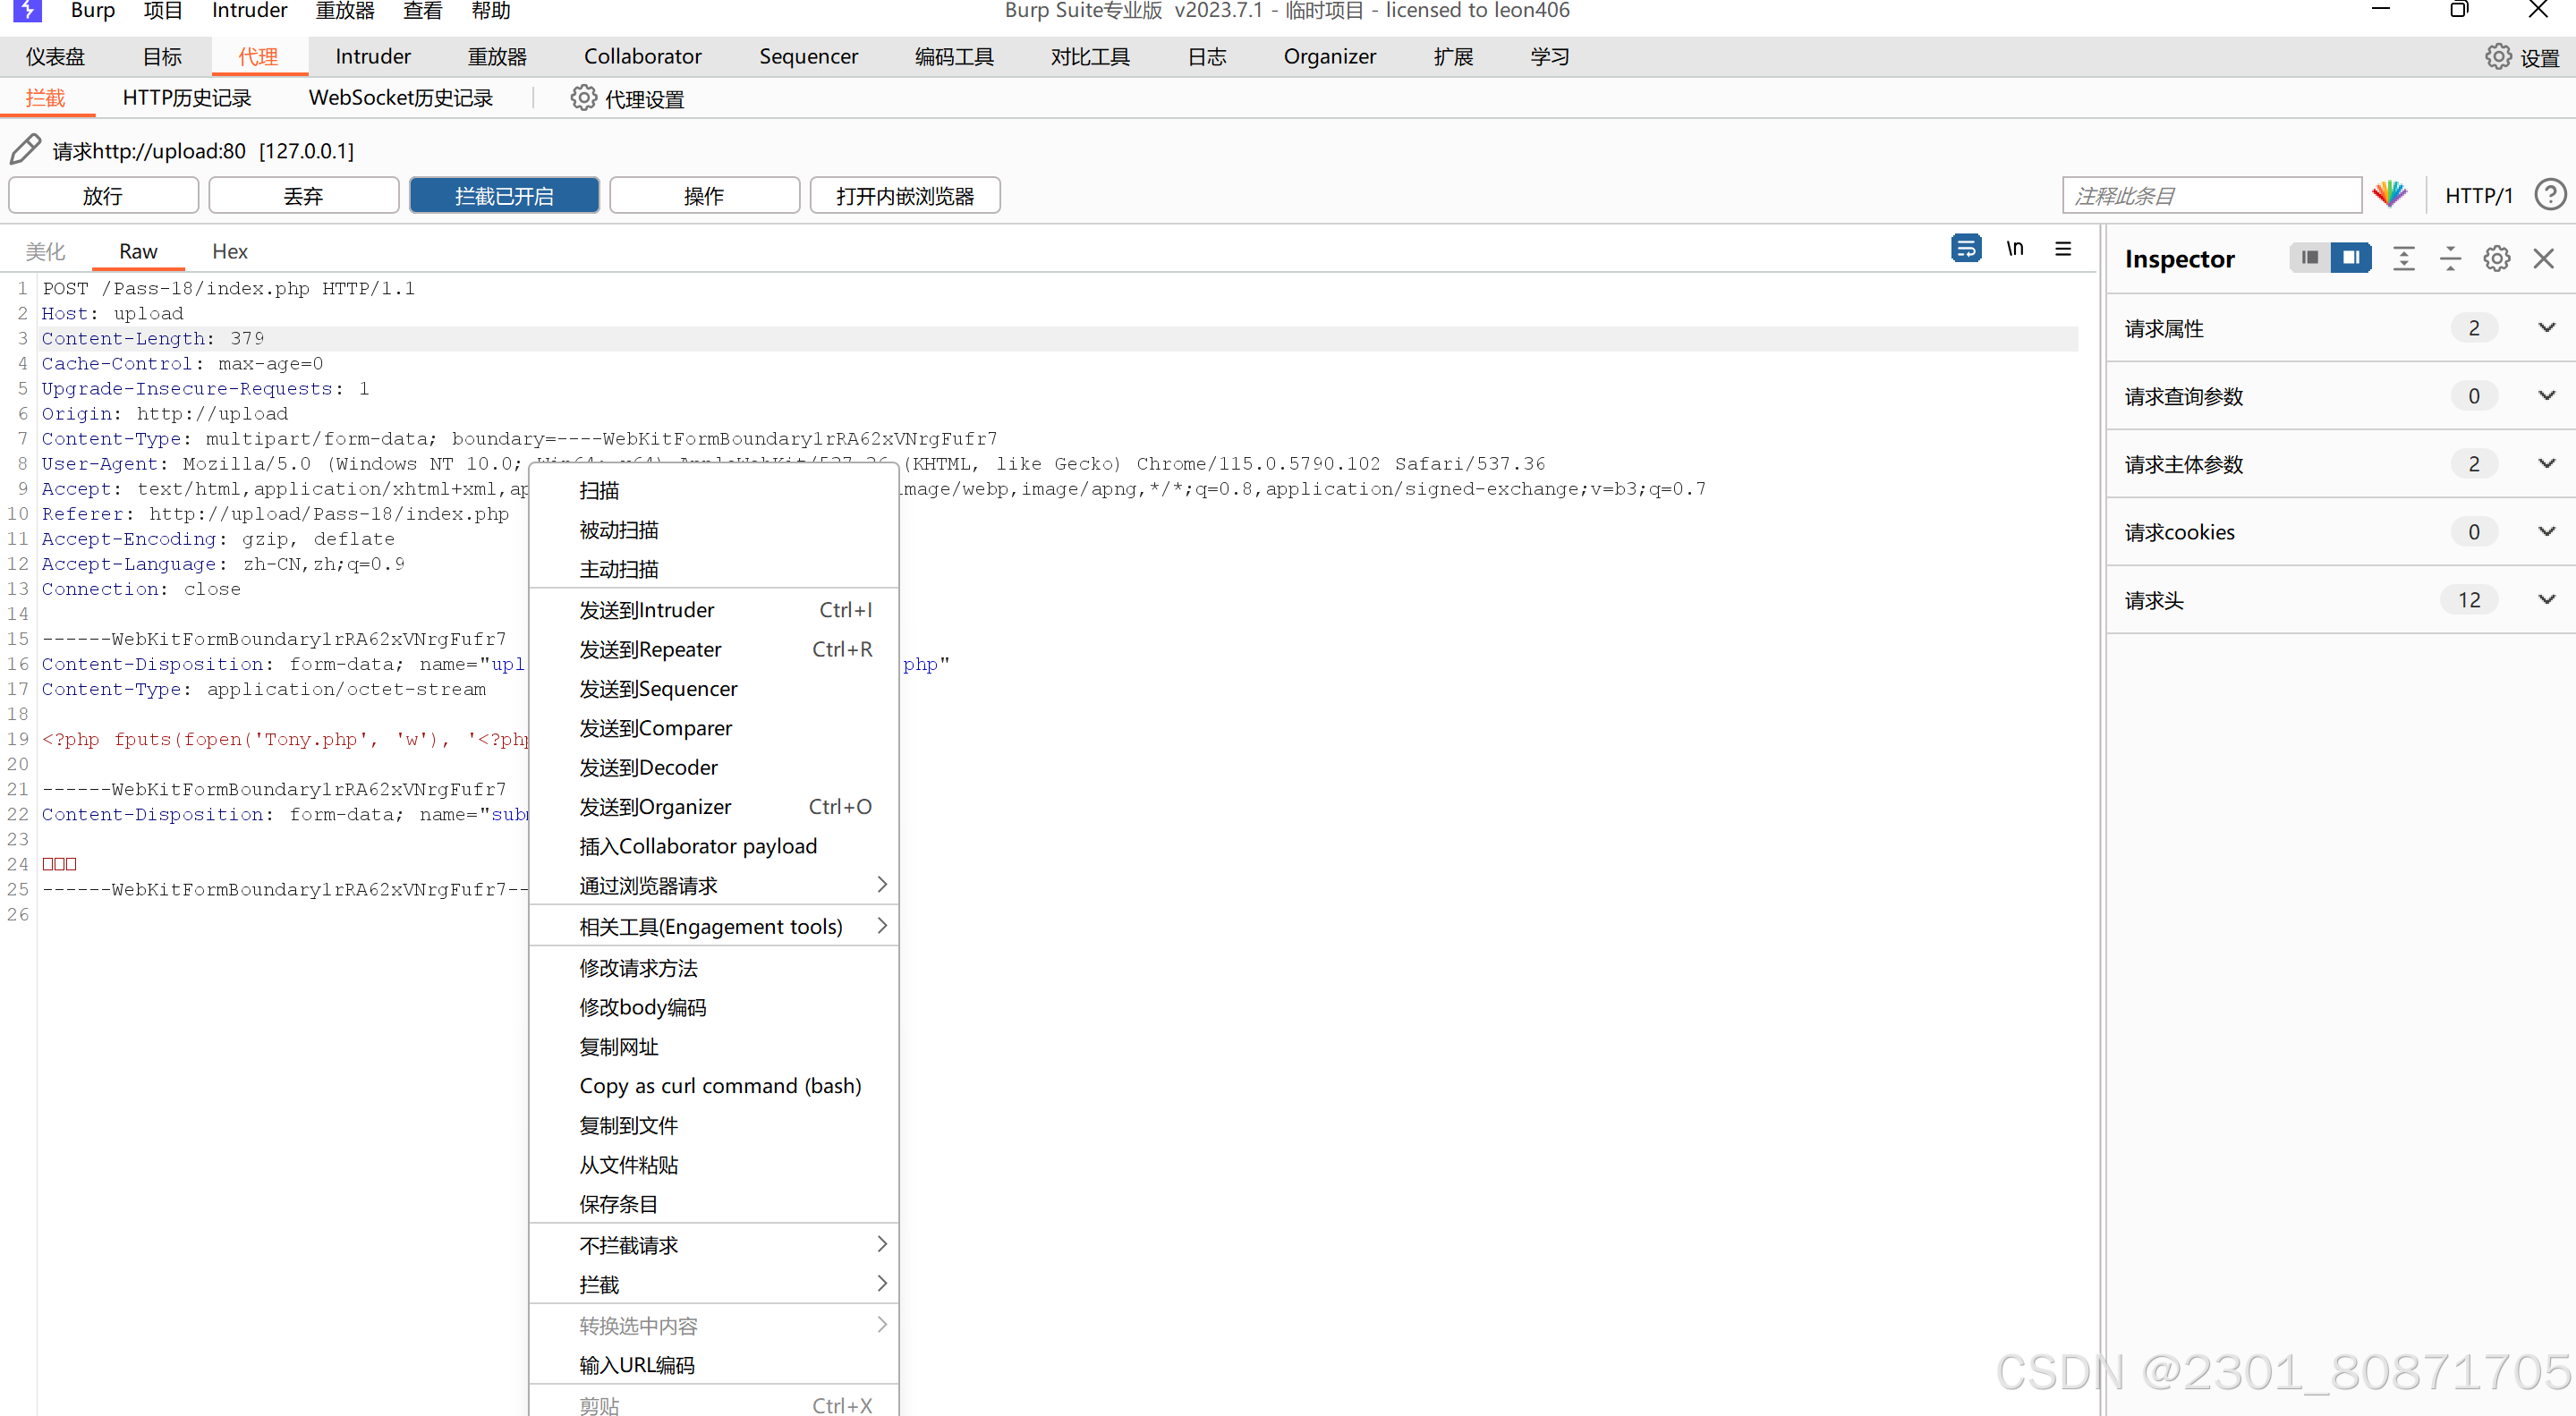2576x1416 pixels.
Task: Open the editor hamburger menu icon
Action: click(2062, 248)
